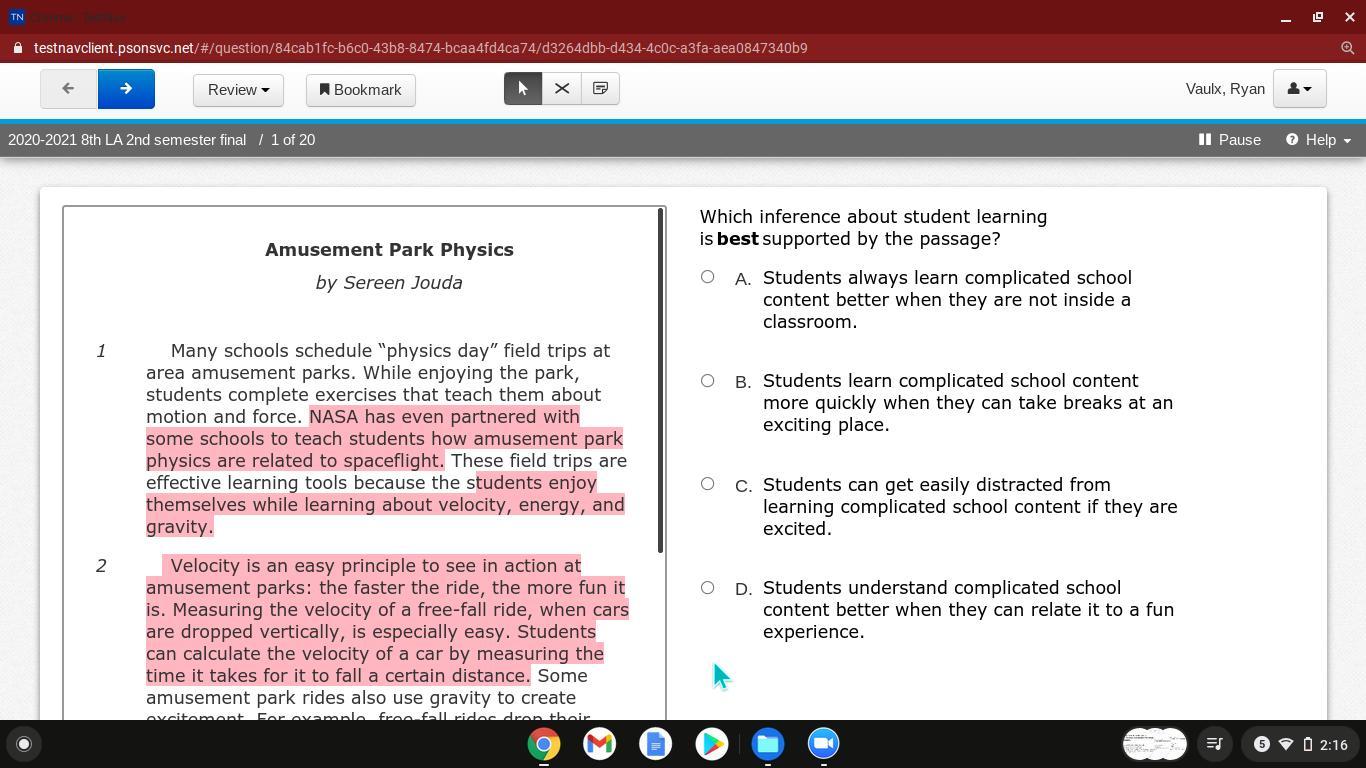1366x768 pixels.
Task: Click the zoom magnifier in address bar
Action: [1347, 48]
